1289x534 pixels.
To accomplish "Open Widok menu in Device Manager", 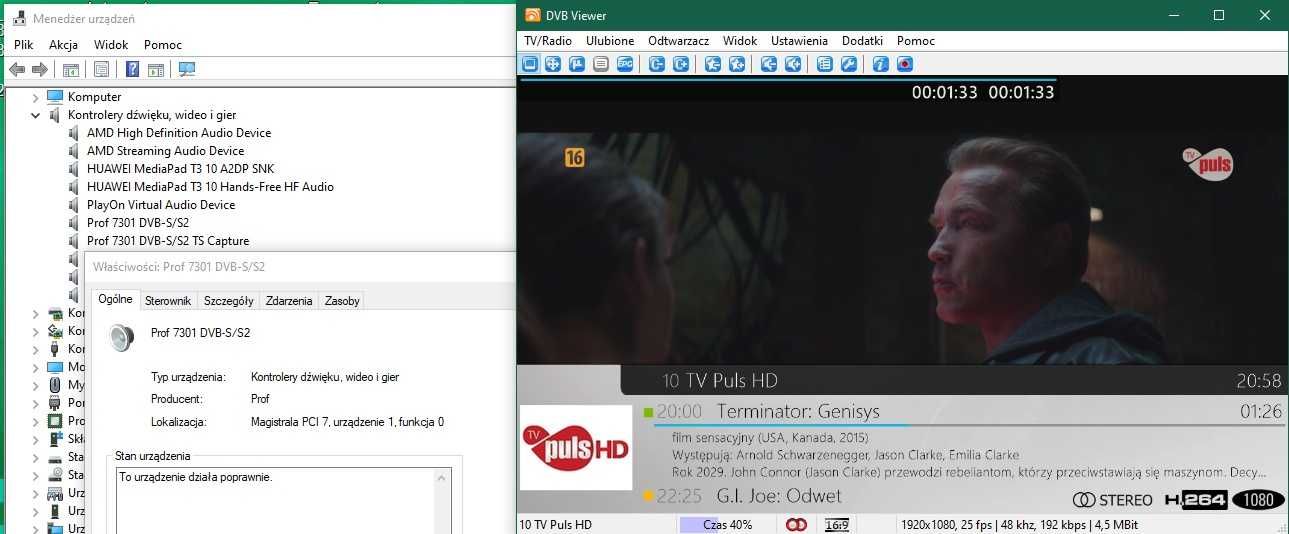I will click(x=111, y=45).
